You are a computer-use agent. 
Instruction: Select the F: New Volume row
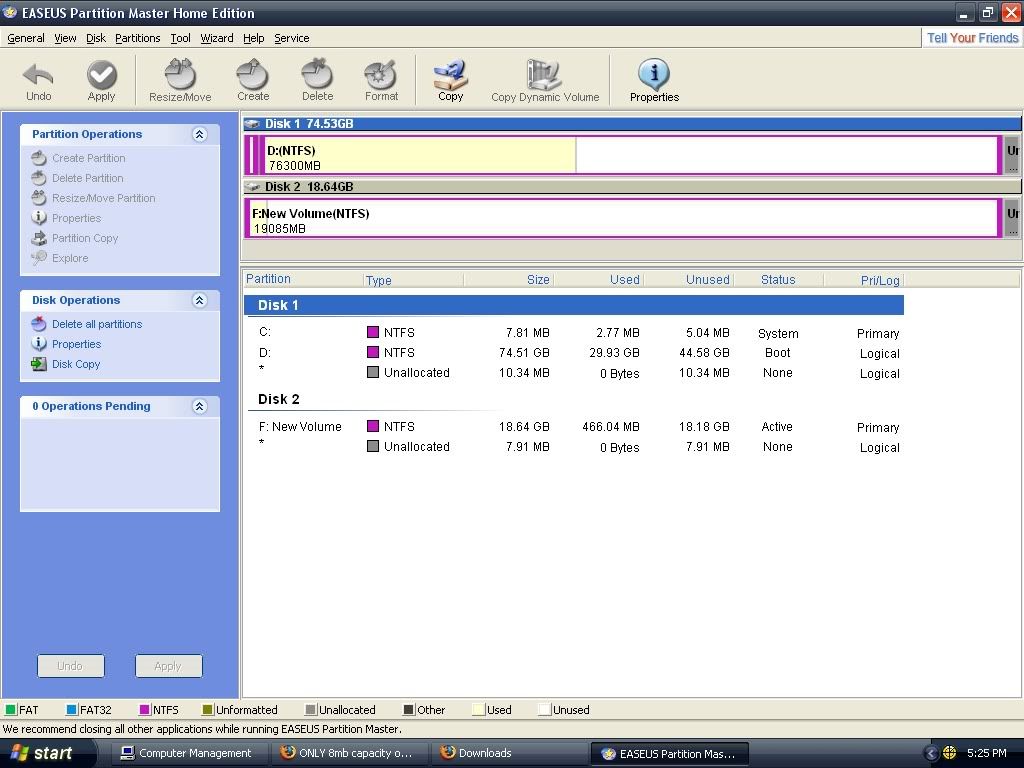575,426
